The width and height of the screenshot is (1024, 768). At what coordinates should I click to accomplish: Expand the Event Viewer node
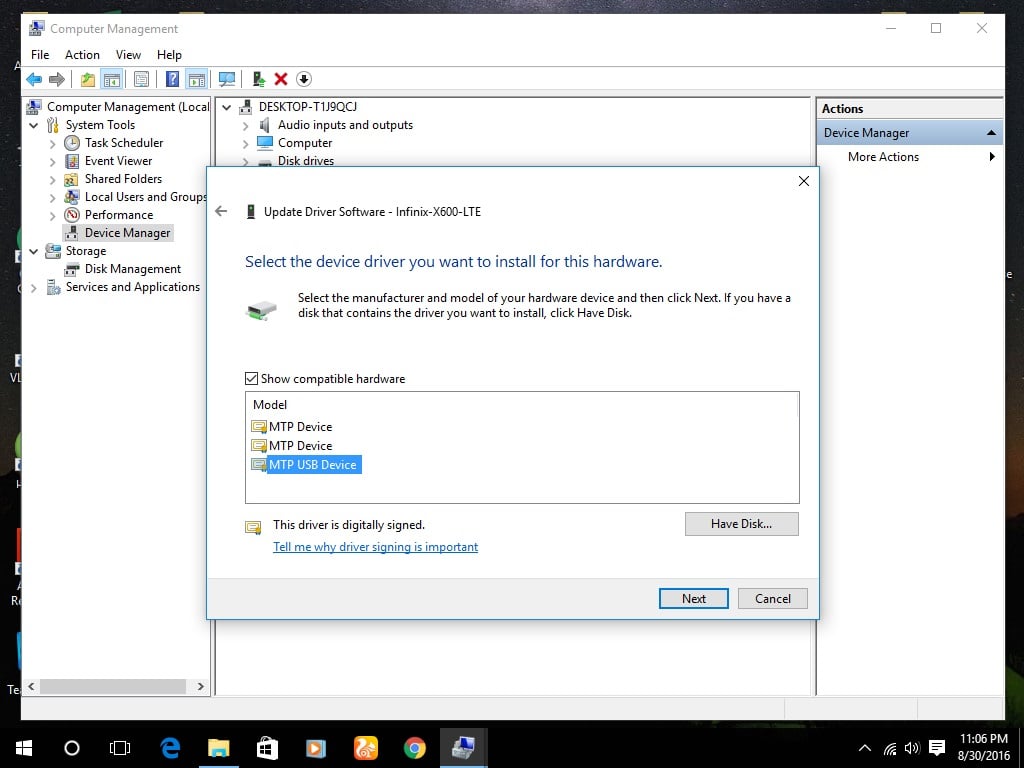coord(53,161)
